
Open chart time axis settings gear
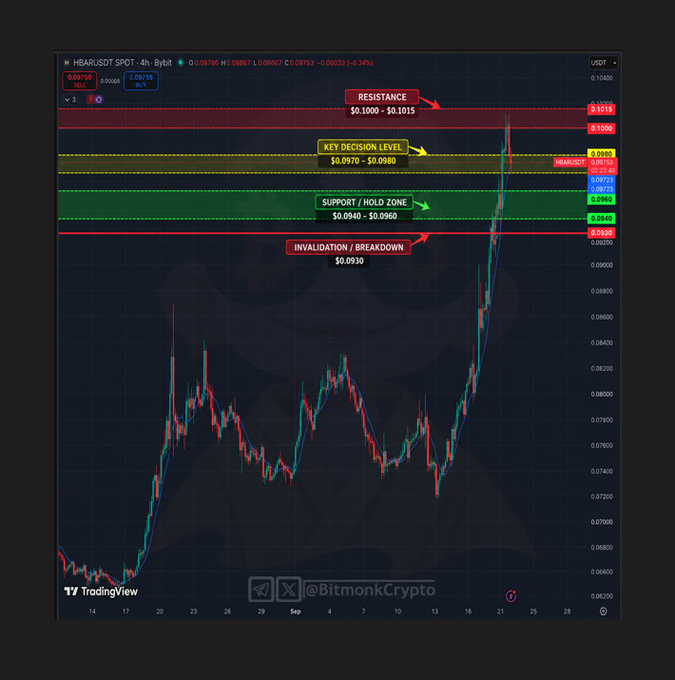pos(603,611)
